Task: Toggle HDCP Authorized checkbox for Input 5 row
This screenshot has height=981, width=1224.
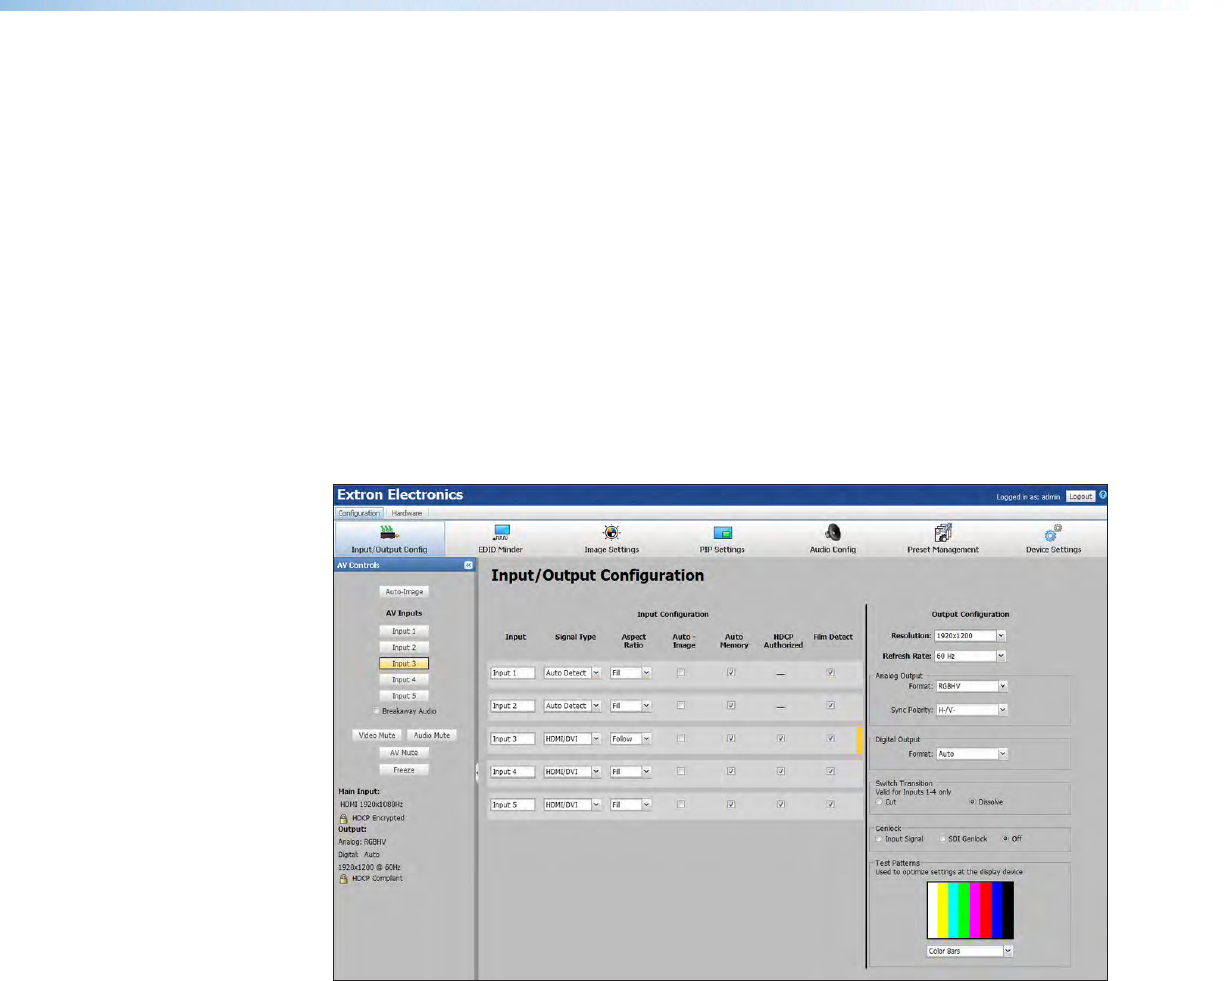Action: click(781, 804)
